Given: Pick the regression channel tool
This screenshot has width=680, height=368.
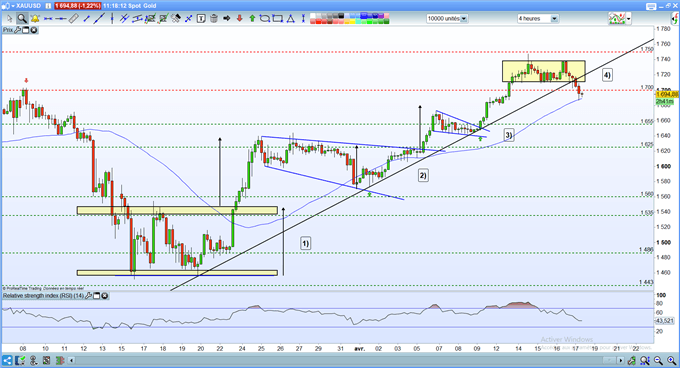Looking at the screenshot, I should click(138, 19).
